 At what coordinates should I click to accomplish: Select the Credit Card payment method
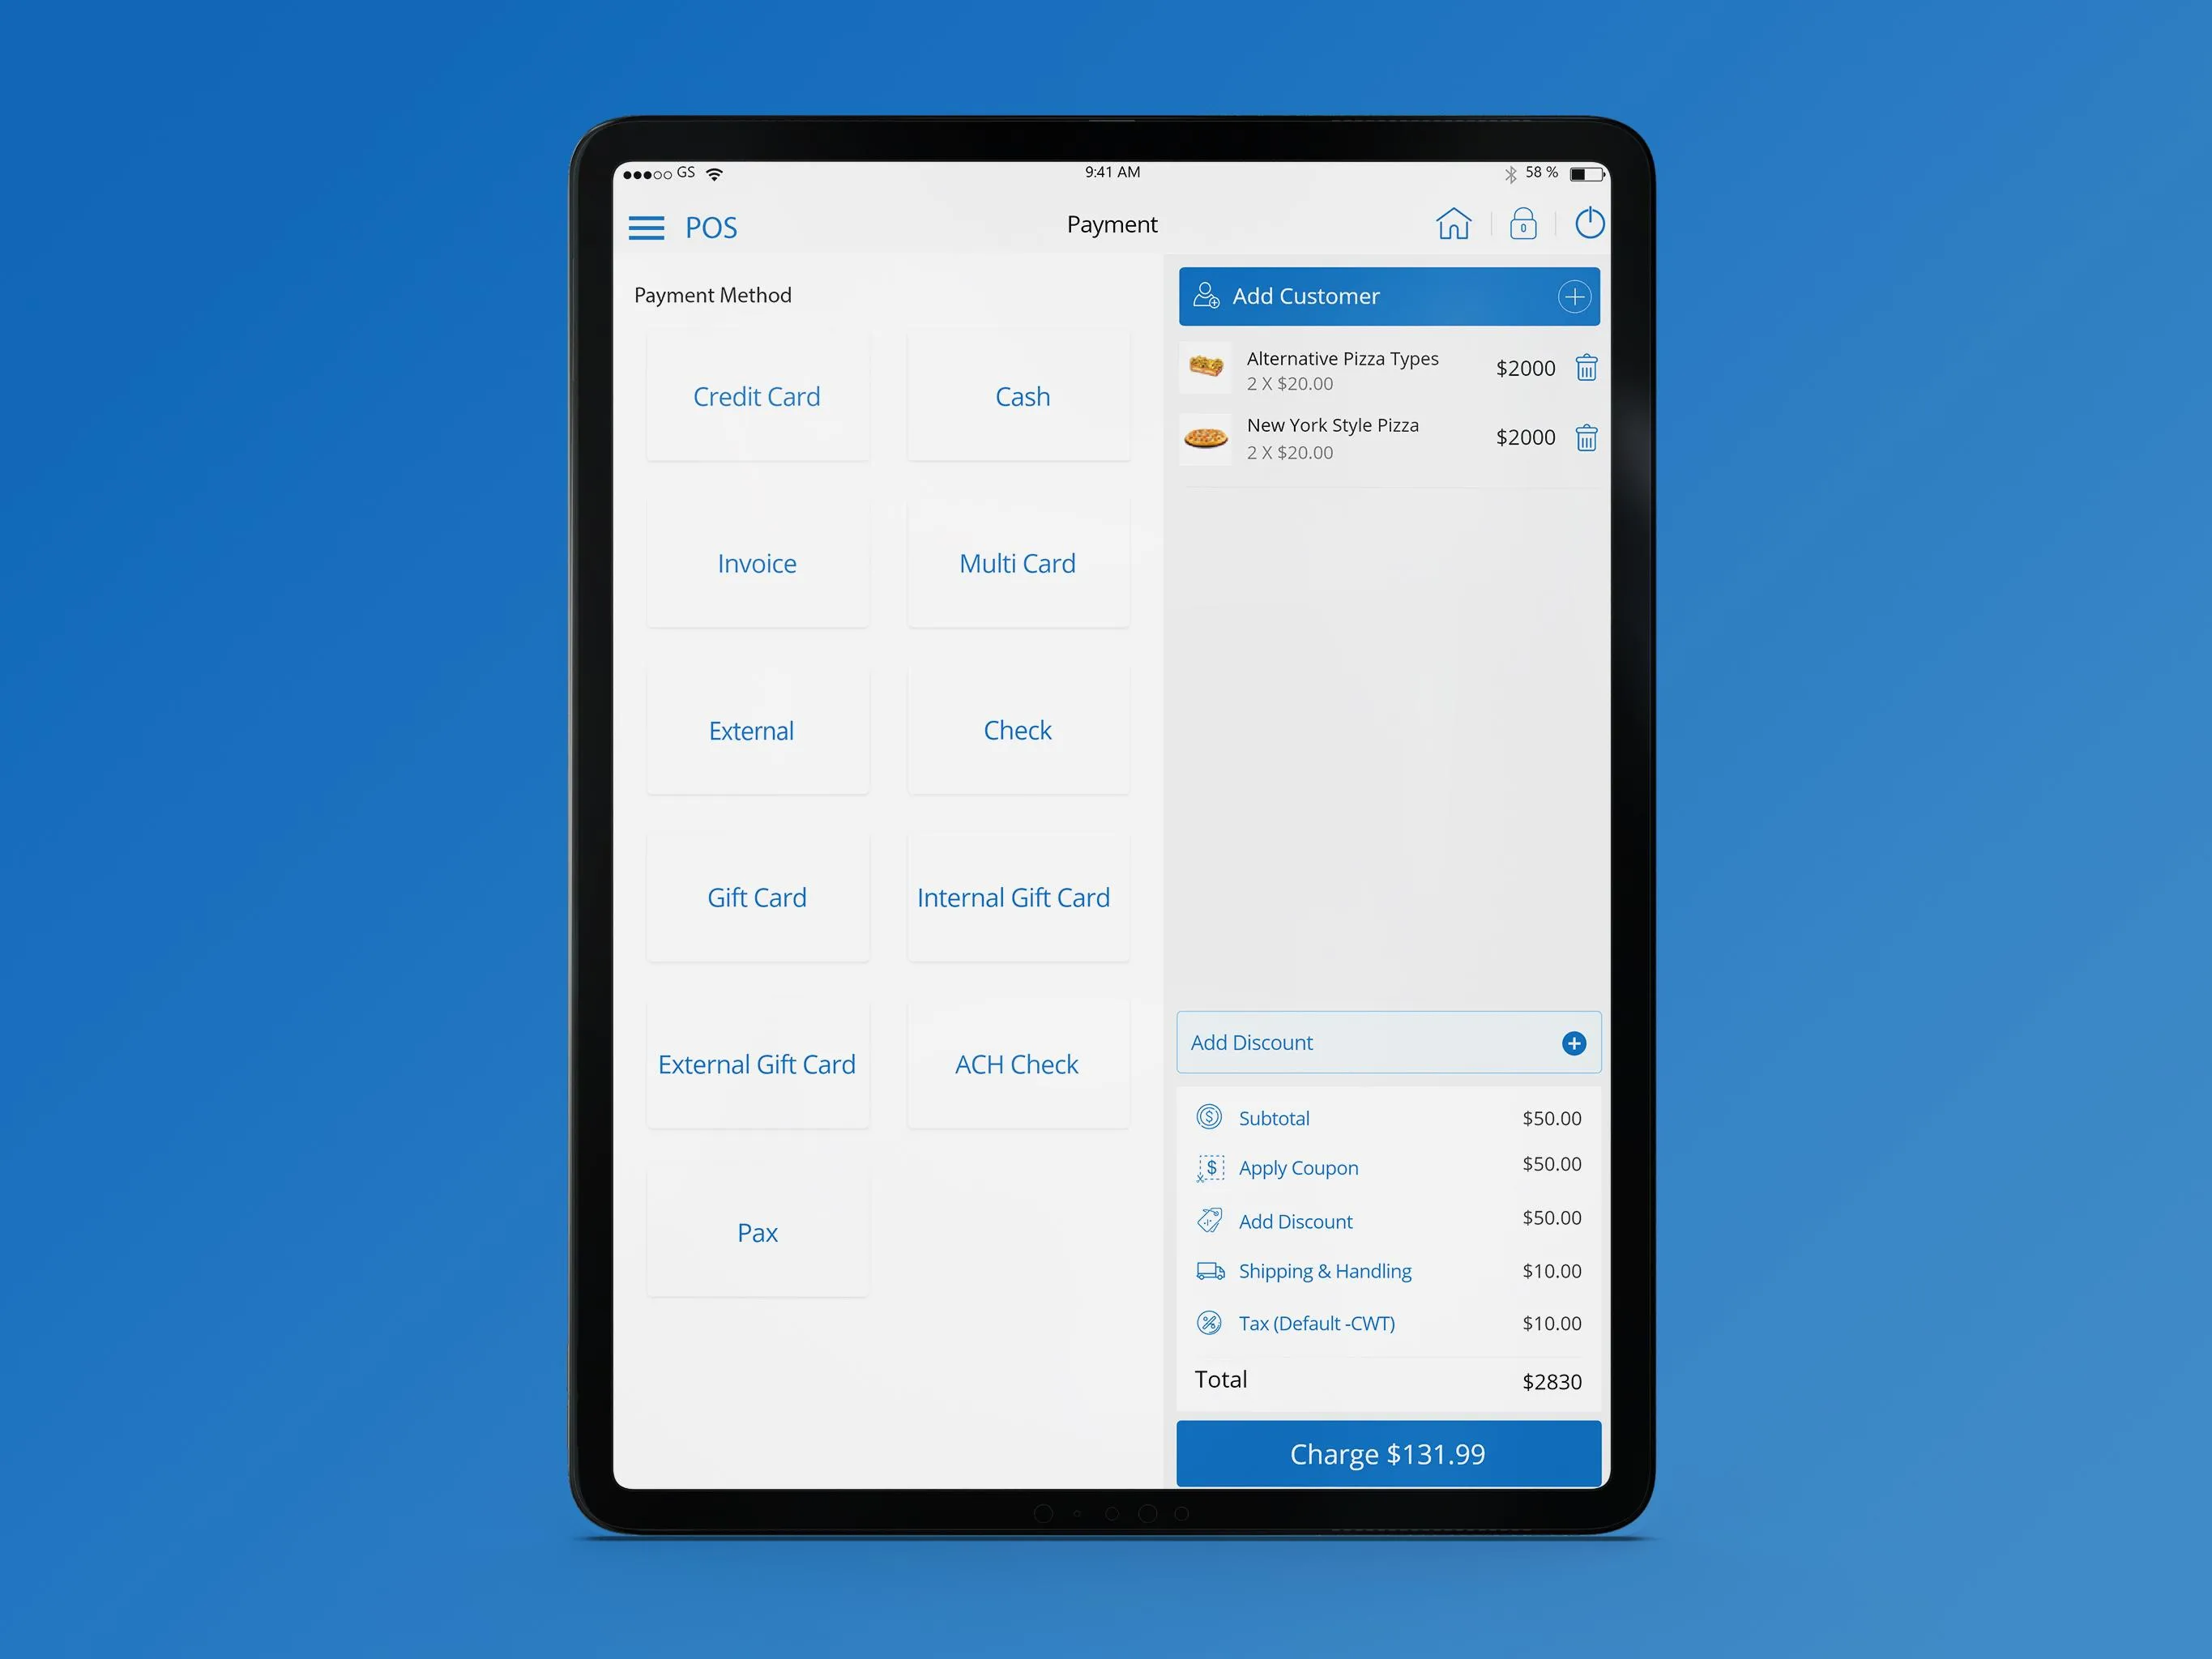click(x=757, y=395)
